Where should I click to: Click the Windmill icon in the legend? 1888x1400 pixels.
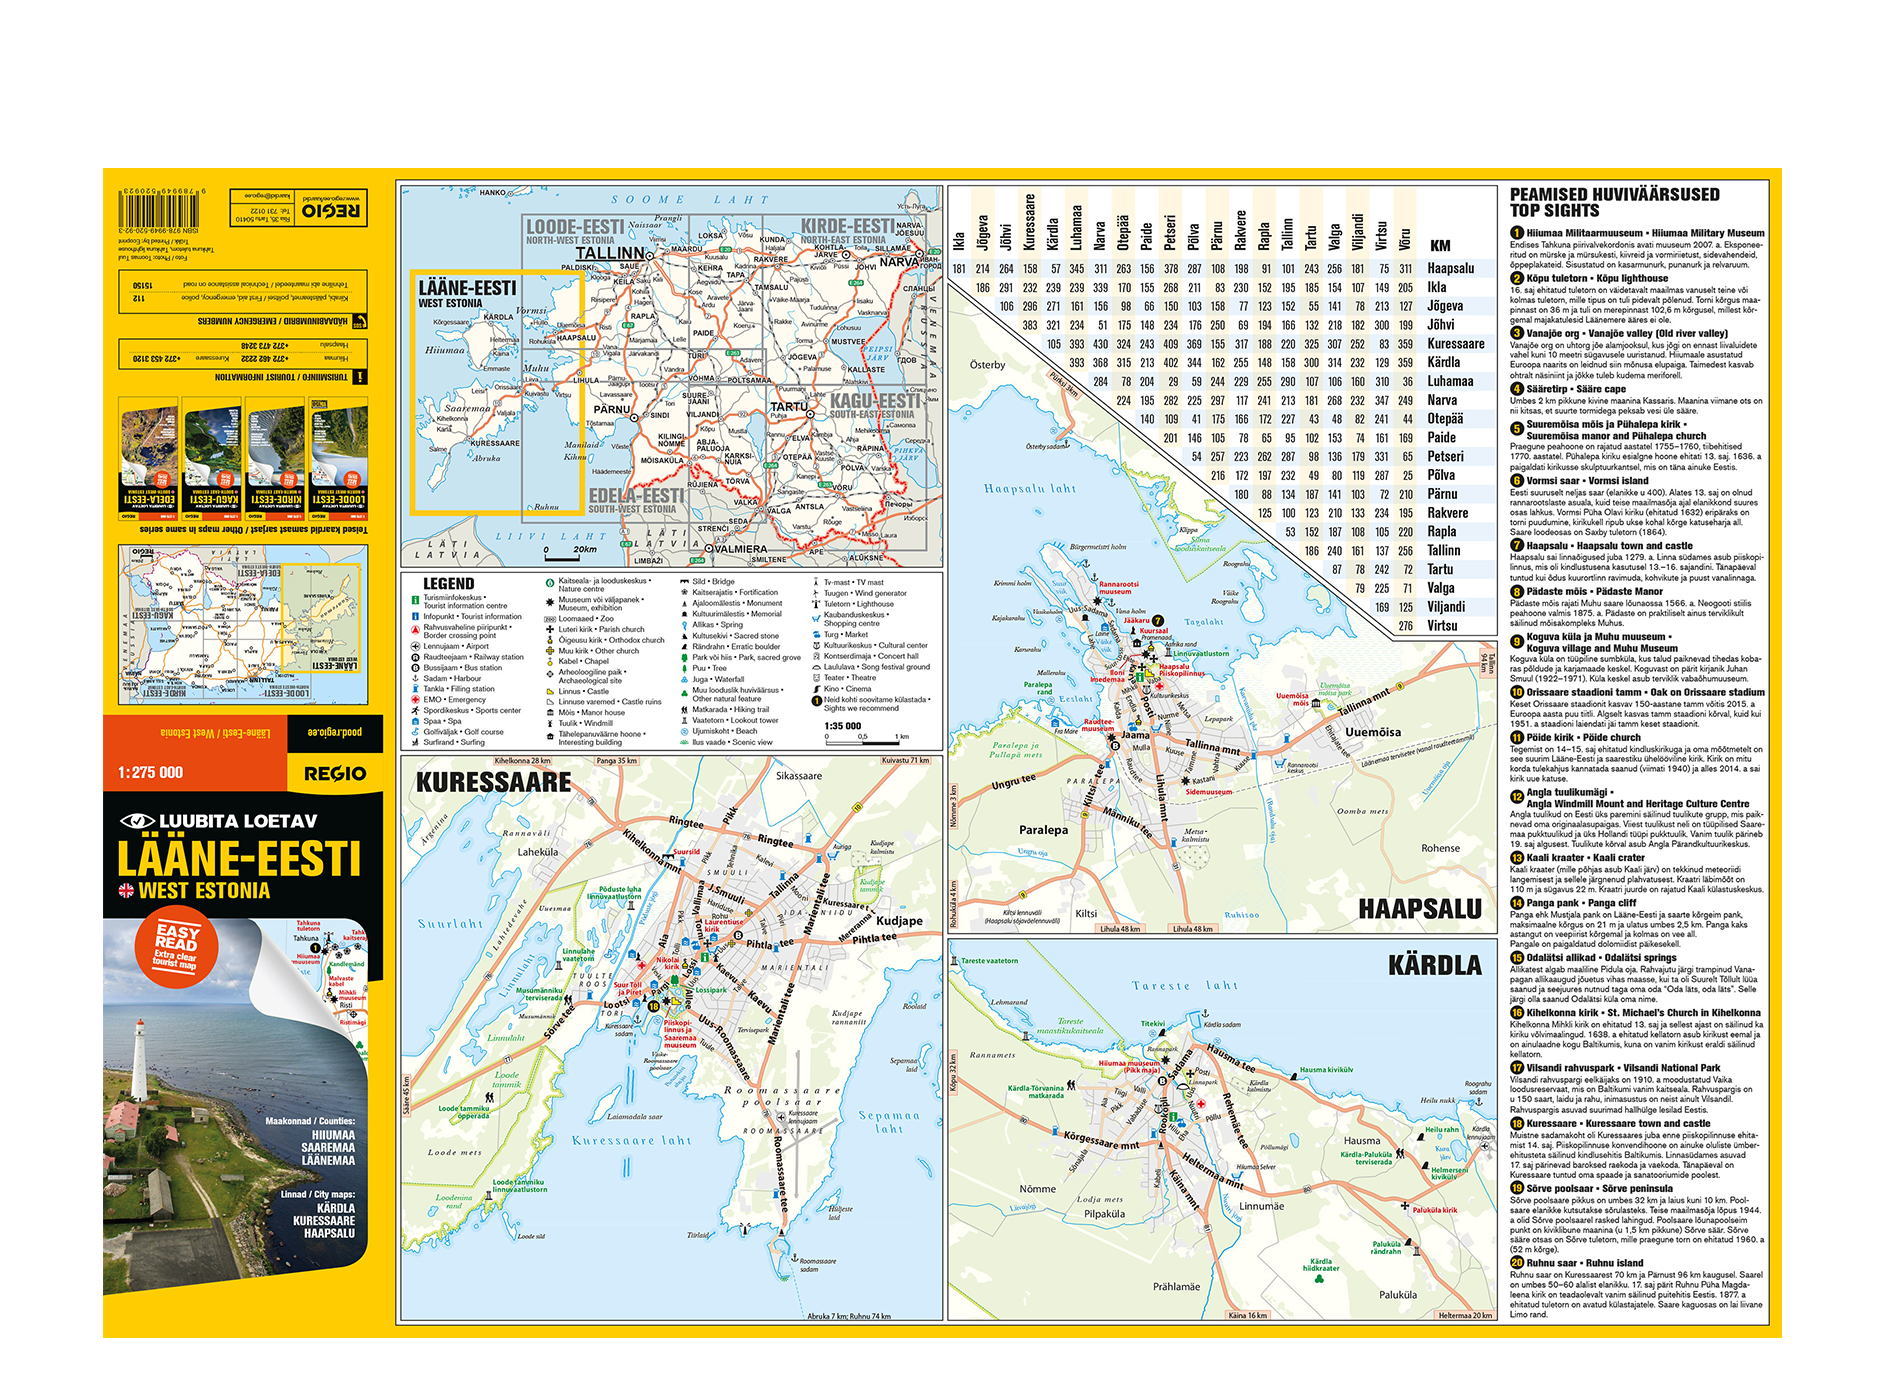pos(550,723)
